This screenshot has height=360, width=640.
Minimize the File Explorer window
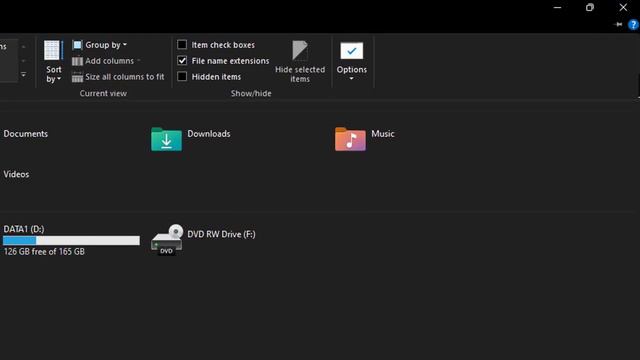557,7
